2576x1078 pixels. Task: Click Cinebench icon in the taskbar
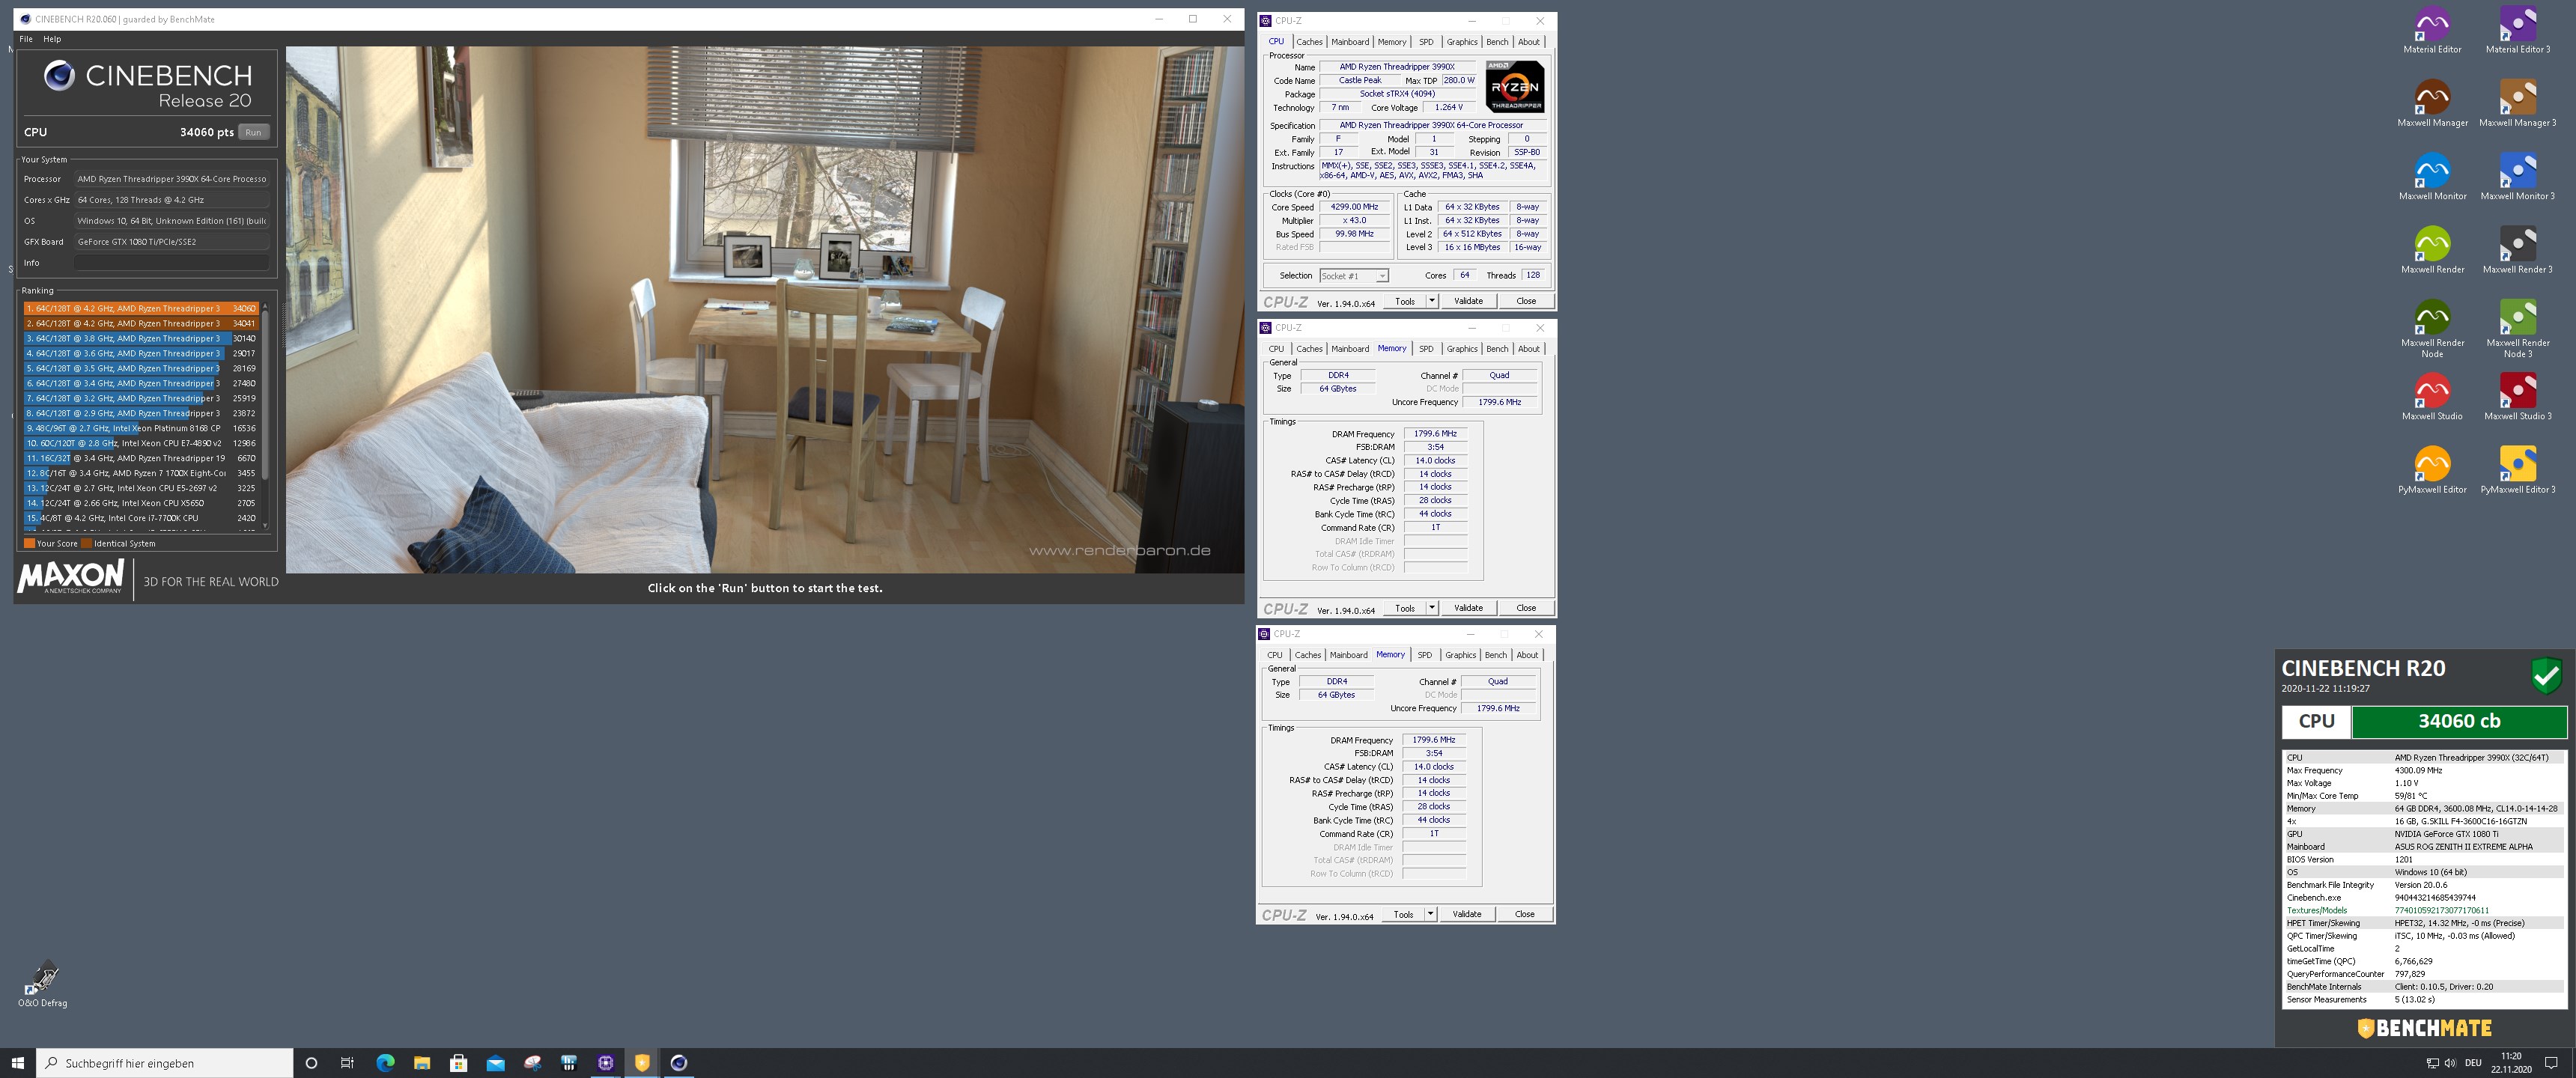(x=678, y=1063)
